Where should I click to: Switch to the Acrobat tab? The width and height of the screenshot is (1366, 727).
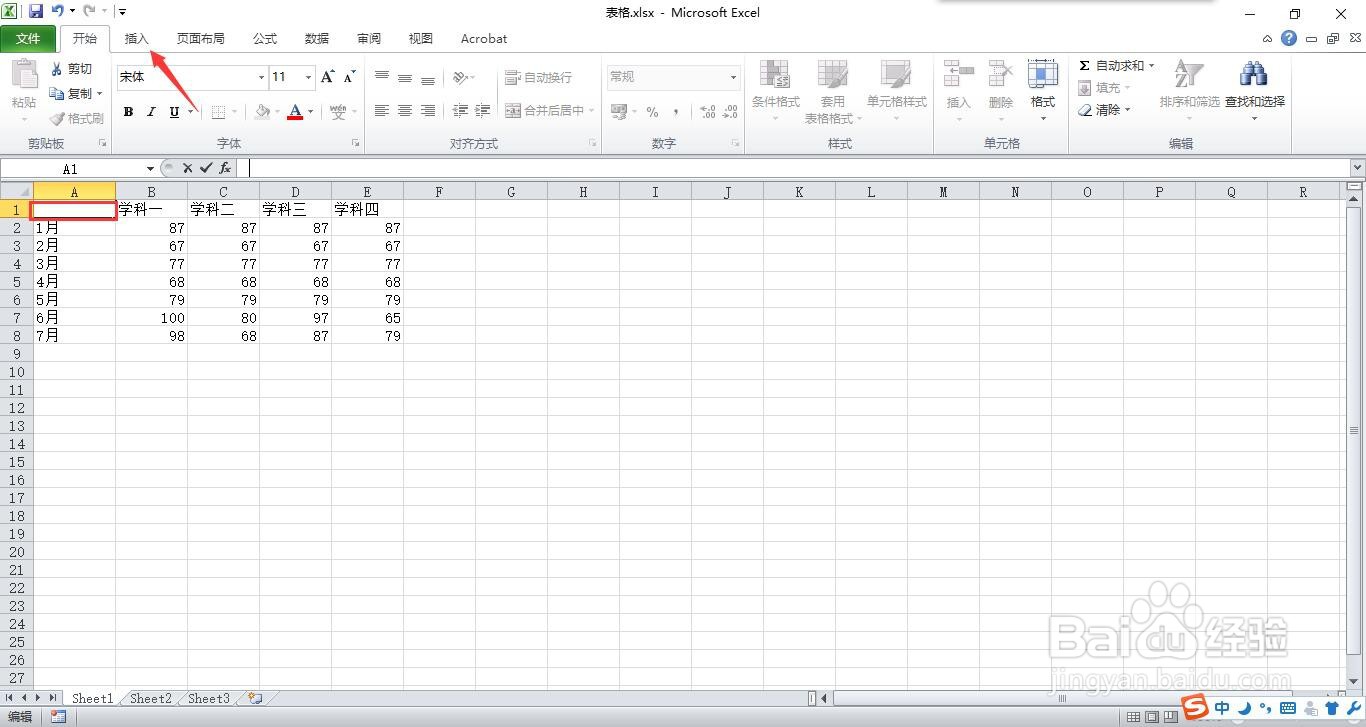[x=484, y=39]
